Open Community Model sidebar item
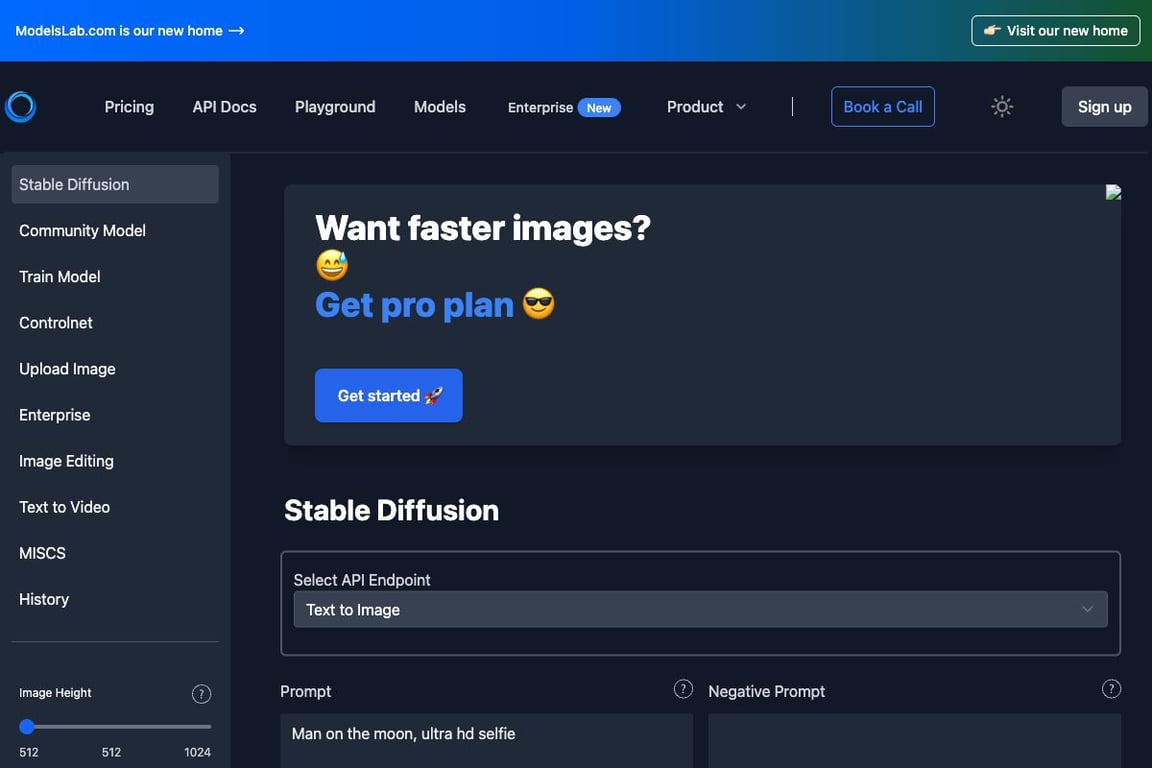Viewport: 1152px width, 768px height. tap(115, 231)
